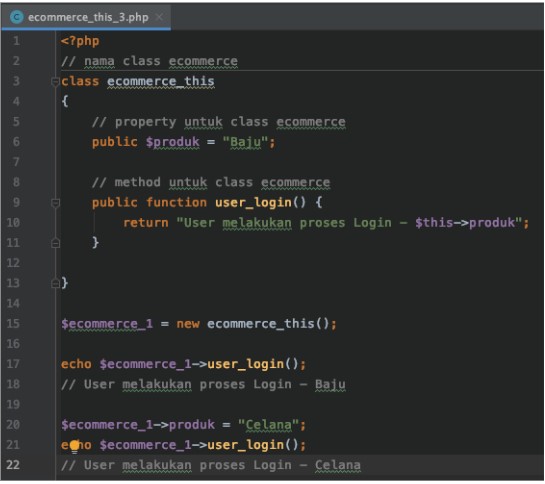Click the PHP class file icon in the tab
545x484 pixels.
(16, 17)
